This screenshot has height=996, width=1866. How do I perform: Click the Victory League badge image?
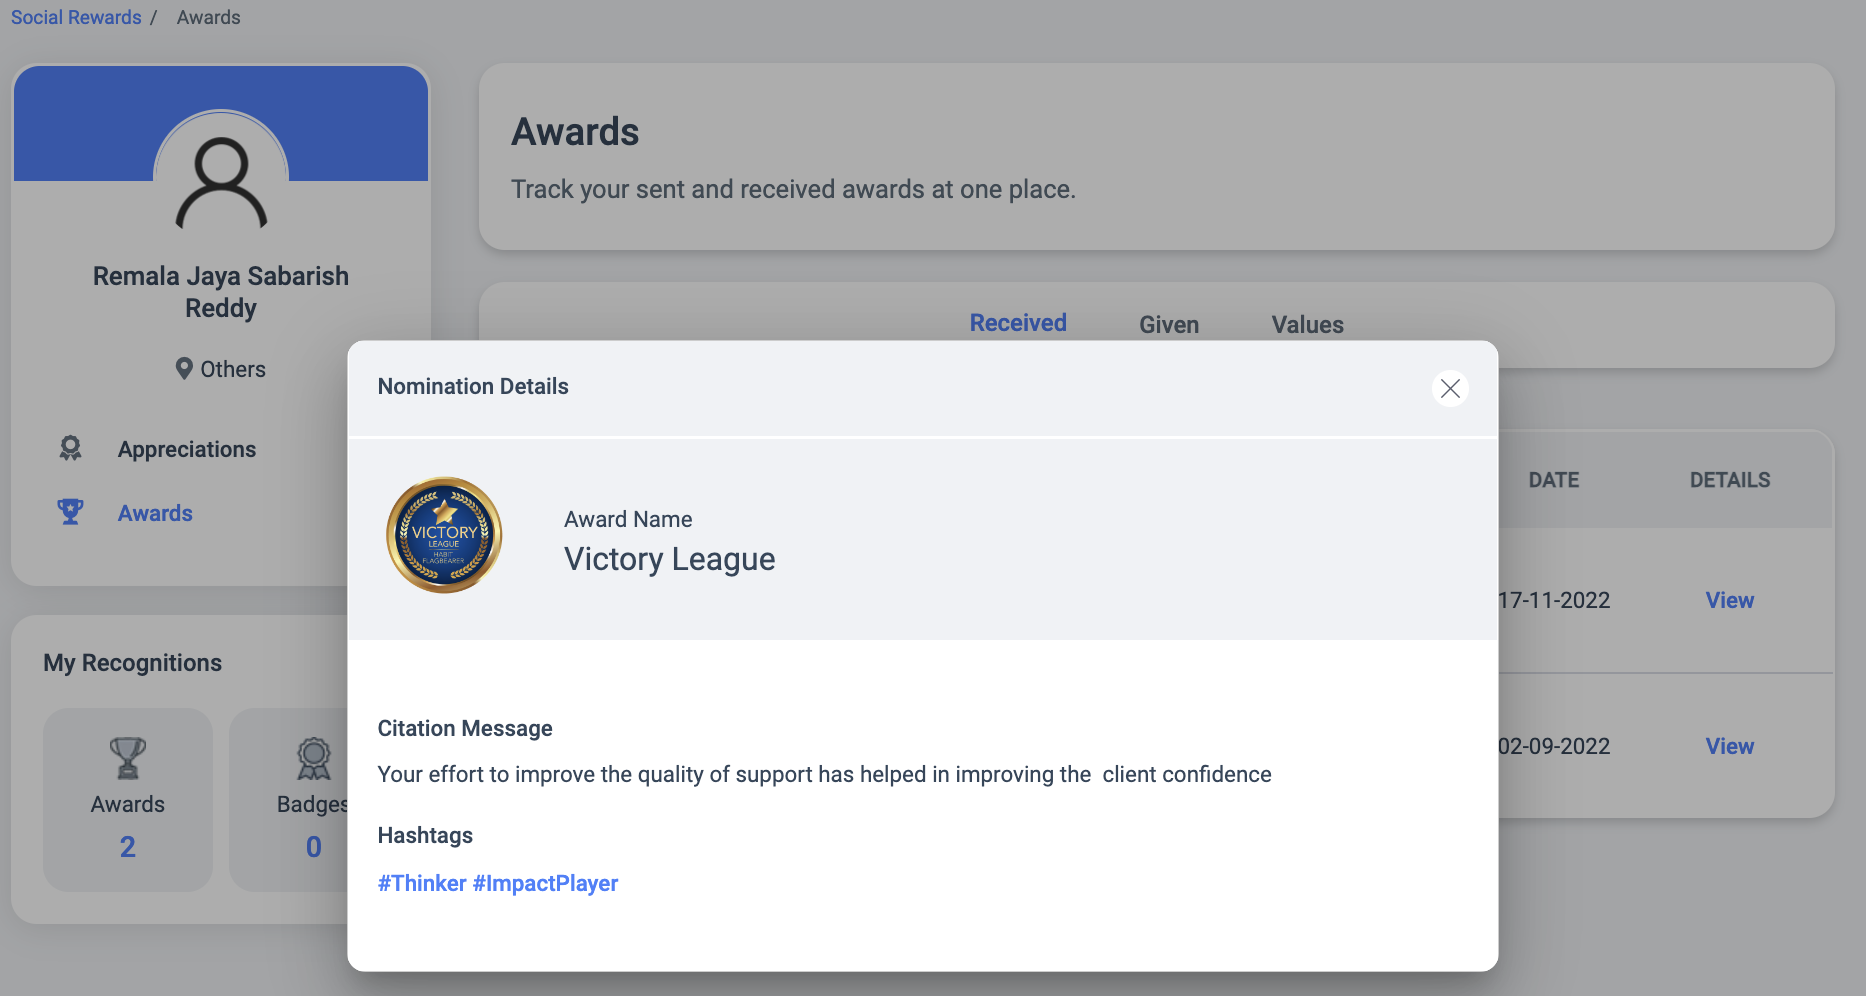point(444,535)
